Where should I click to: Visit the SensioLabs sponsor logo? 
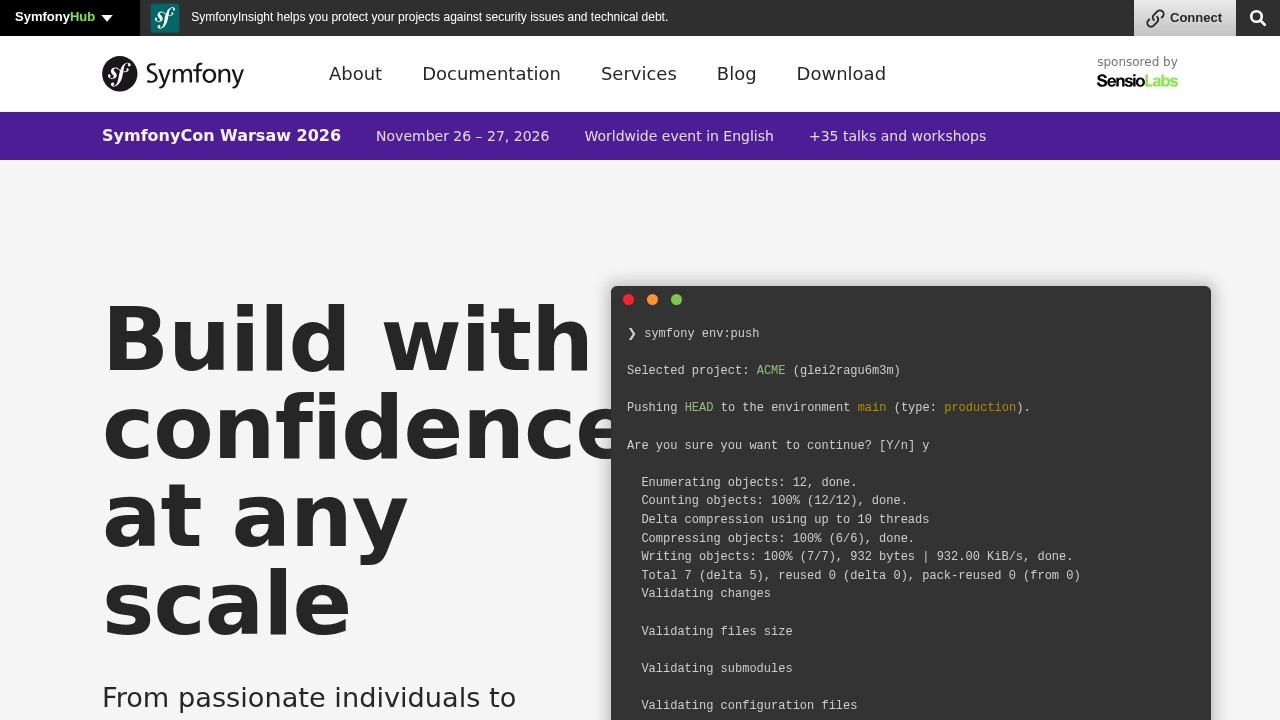[x=1137, y=81]
